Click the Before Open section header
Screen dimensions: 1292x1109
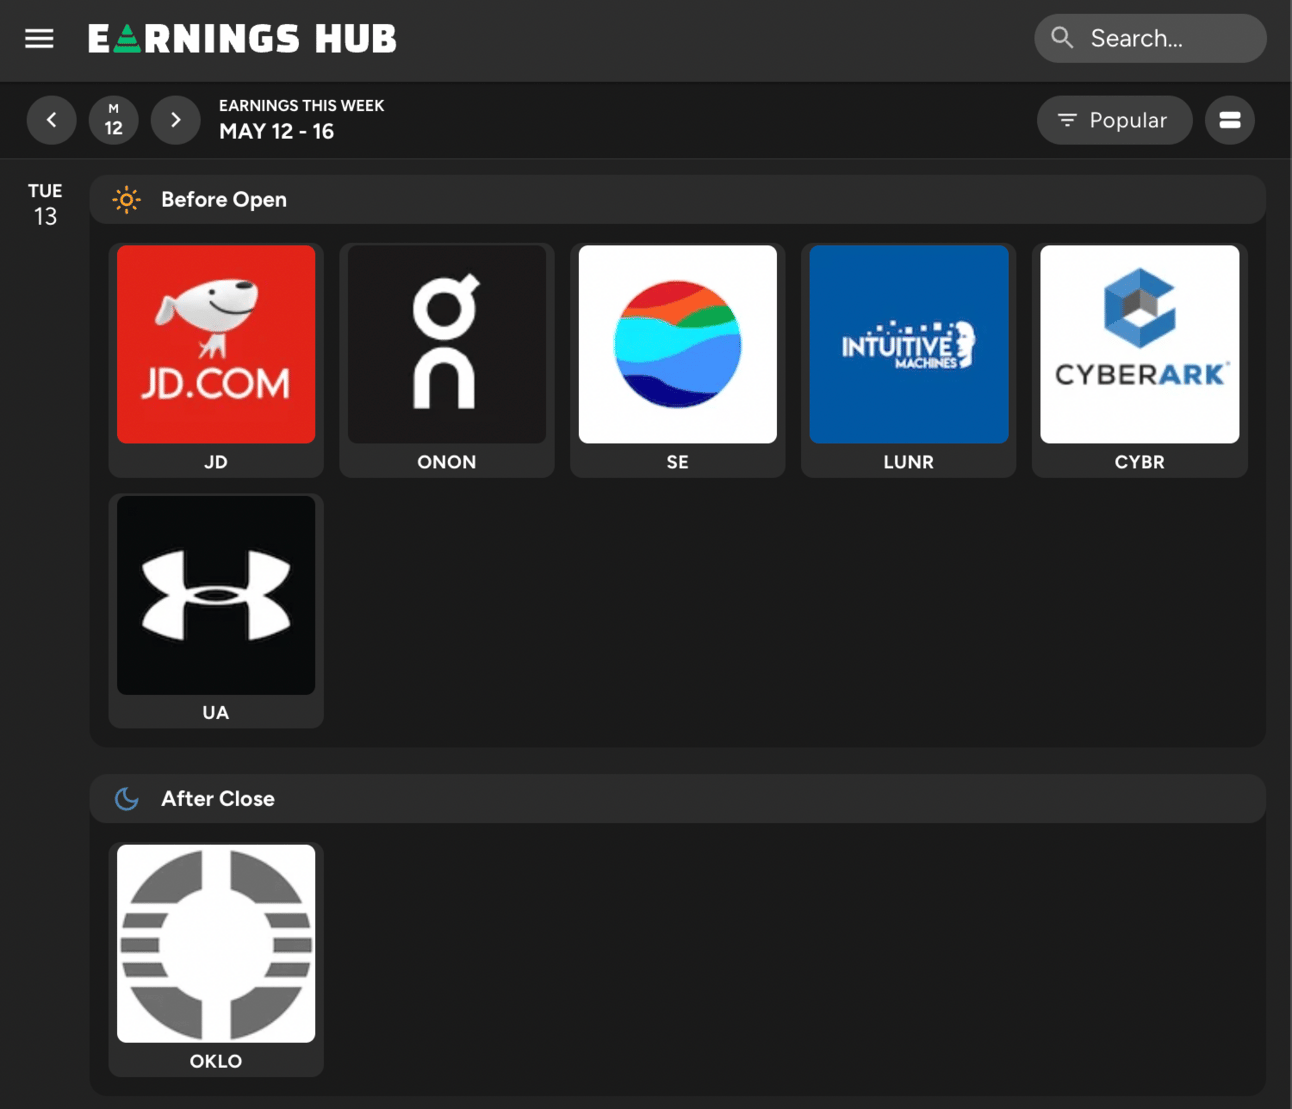[x=678, y=199]
